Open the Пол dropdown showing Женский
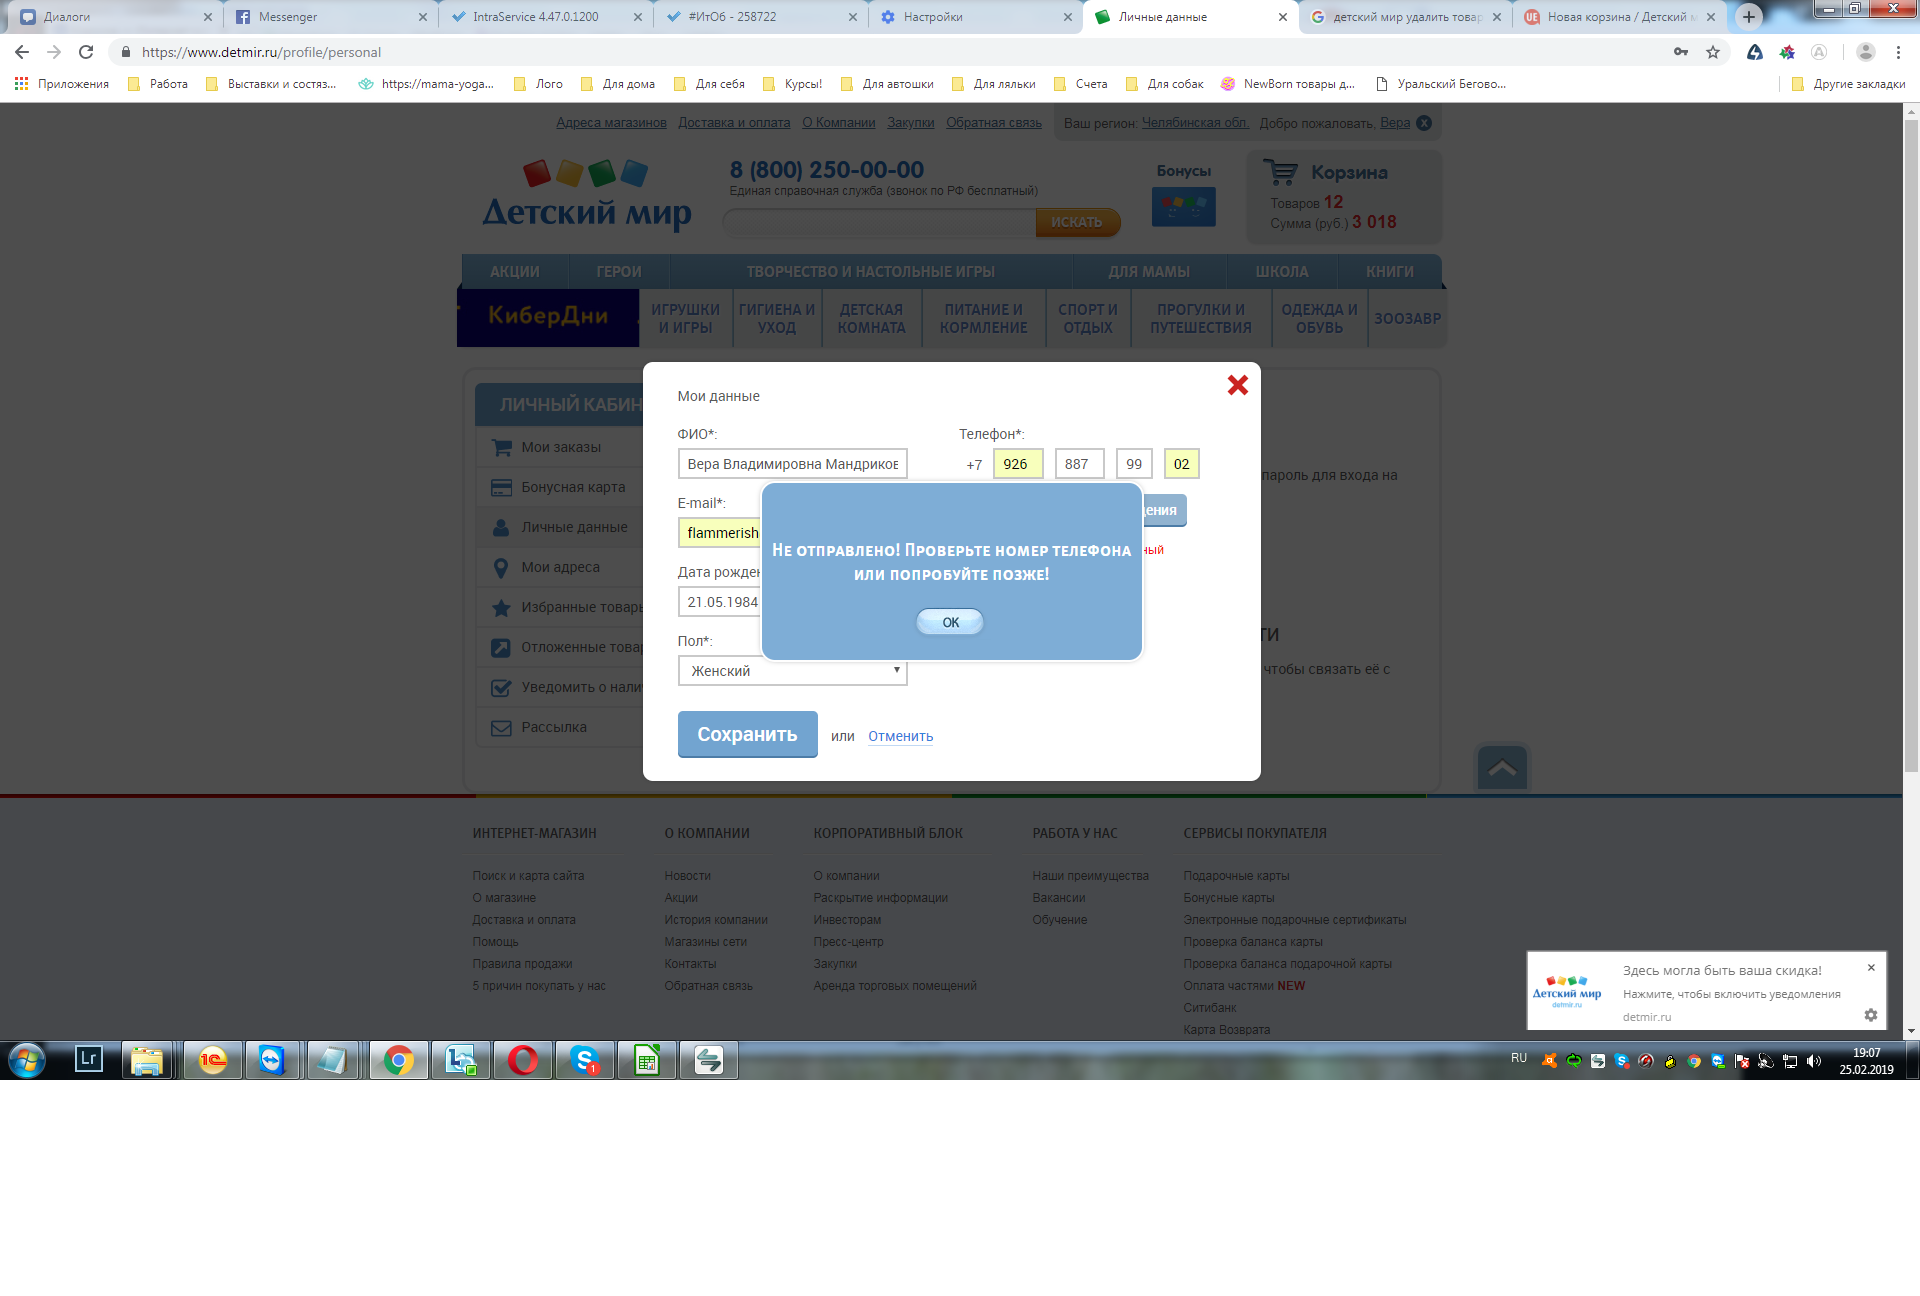This screenshot has width=1920, height=1296. coord(792,670)
